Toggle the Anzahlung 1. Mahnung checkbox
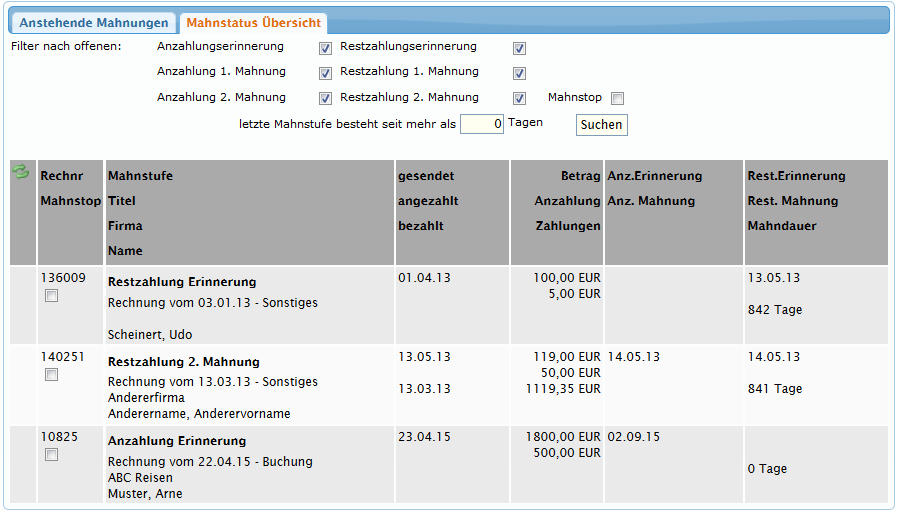 (325, 73)
